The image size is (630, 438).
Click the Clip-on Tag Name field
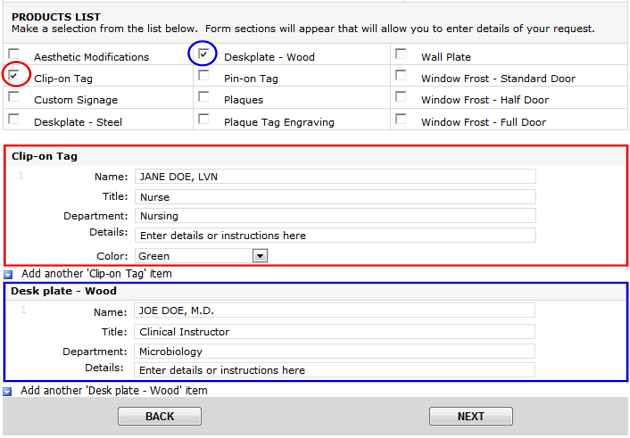[335, 177]
